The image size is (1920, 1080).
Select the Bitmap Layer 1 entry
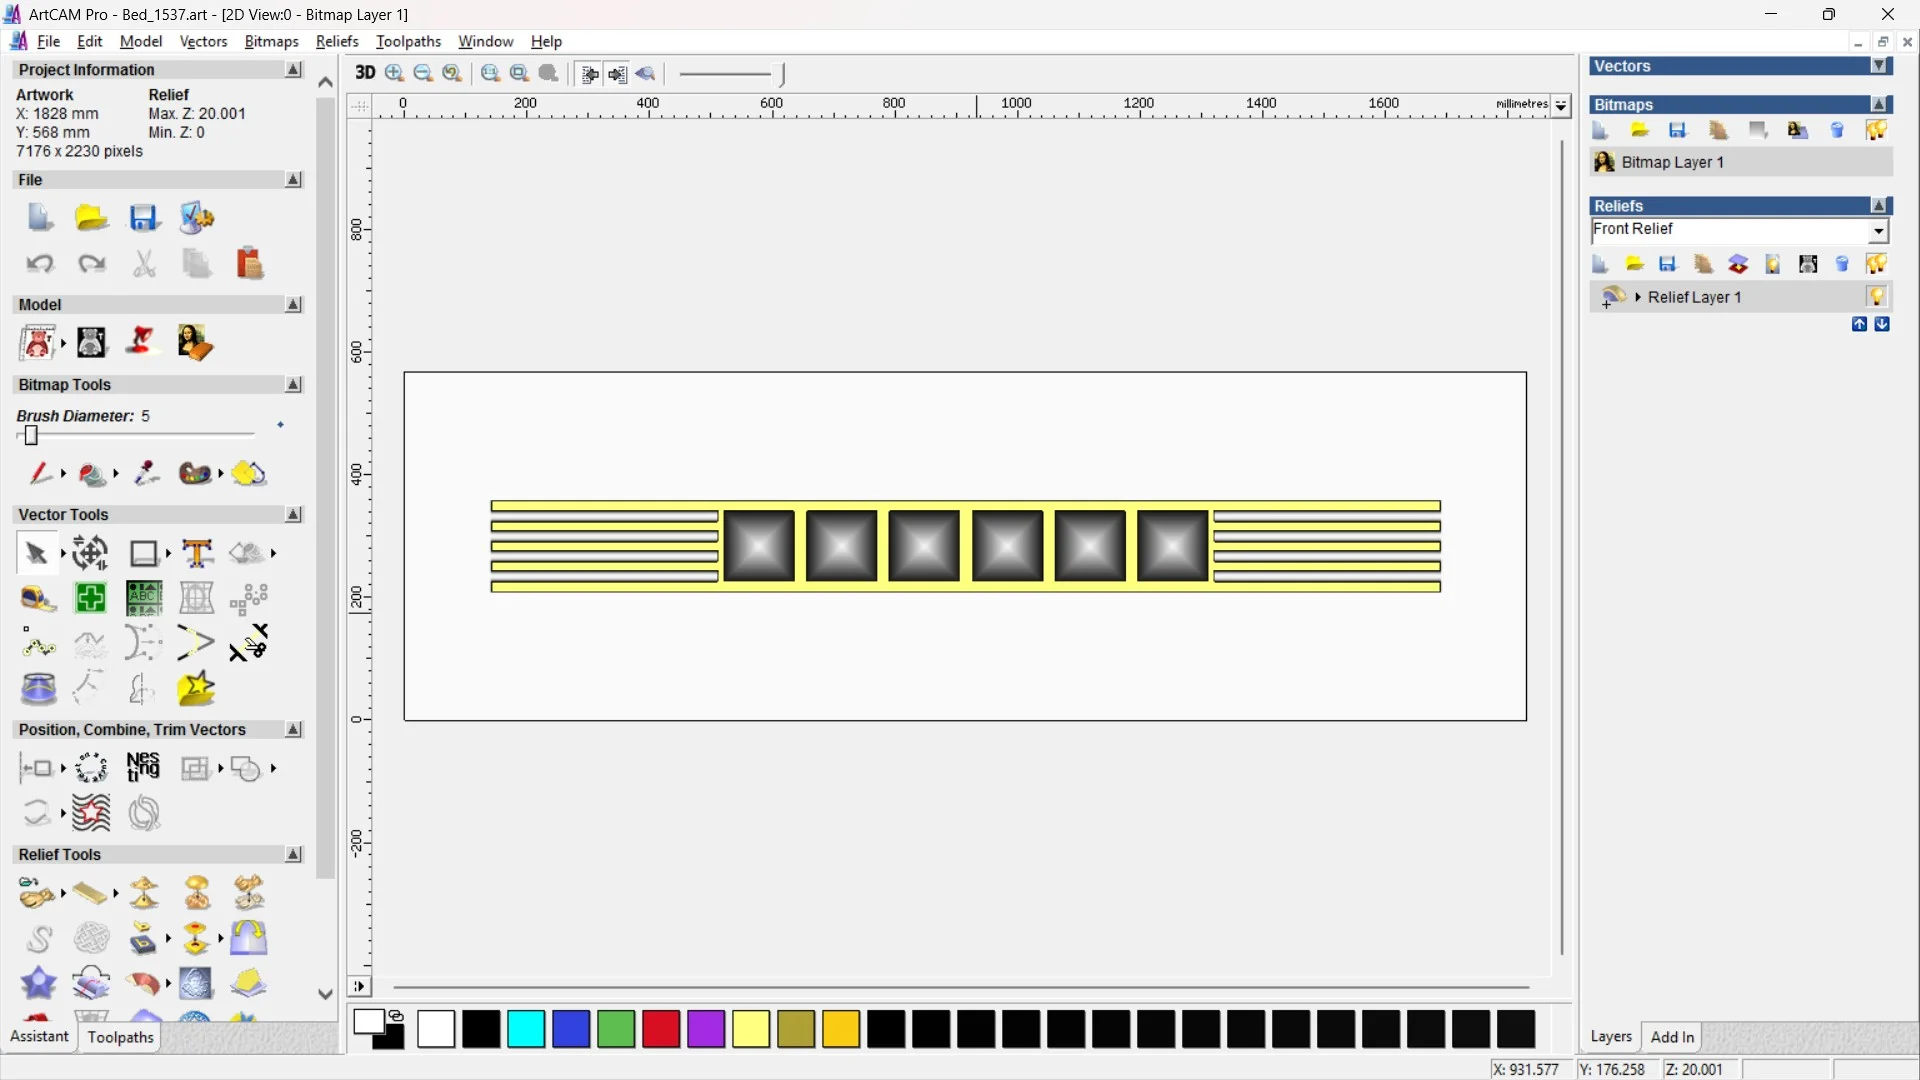tap(1672, 162)
